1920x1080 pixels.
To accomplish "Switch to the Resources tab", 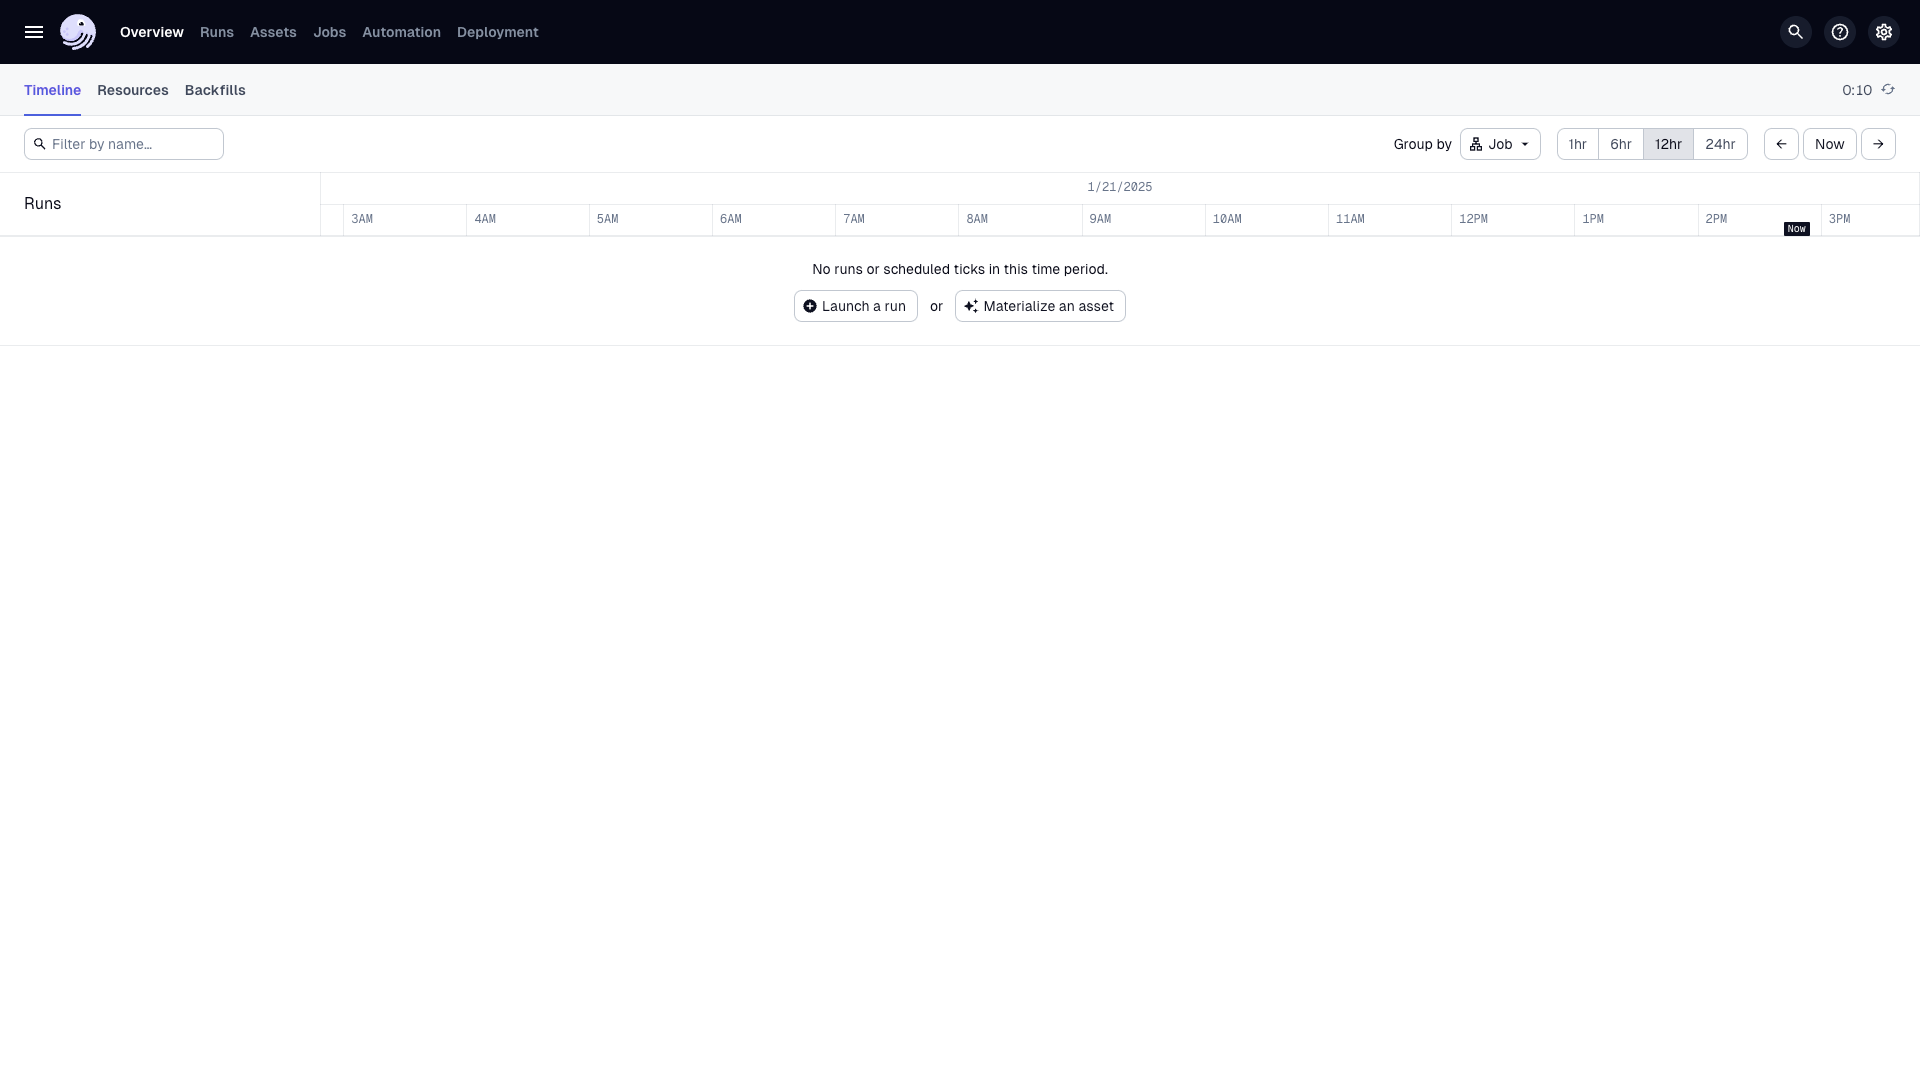I will [x=132, y=90].
